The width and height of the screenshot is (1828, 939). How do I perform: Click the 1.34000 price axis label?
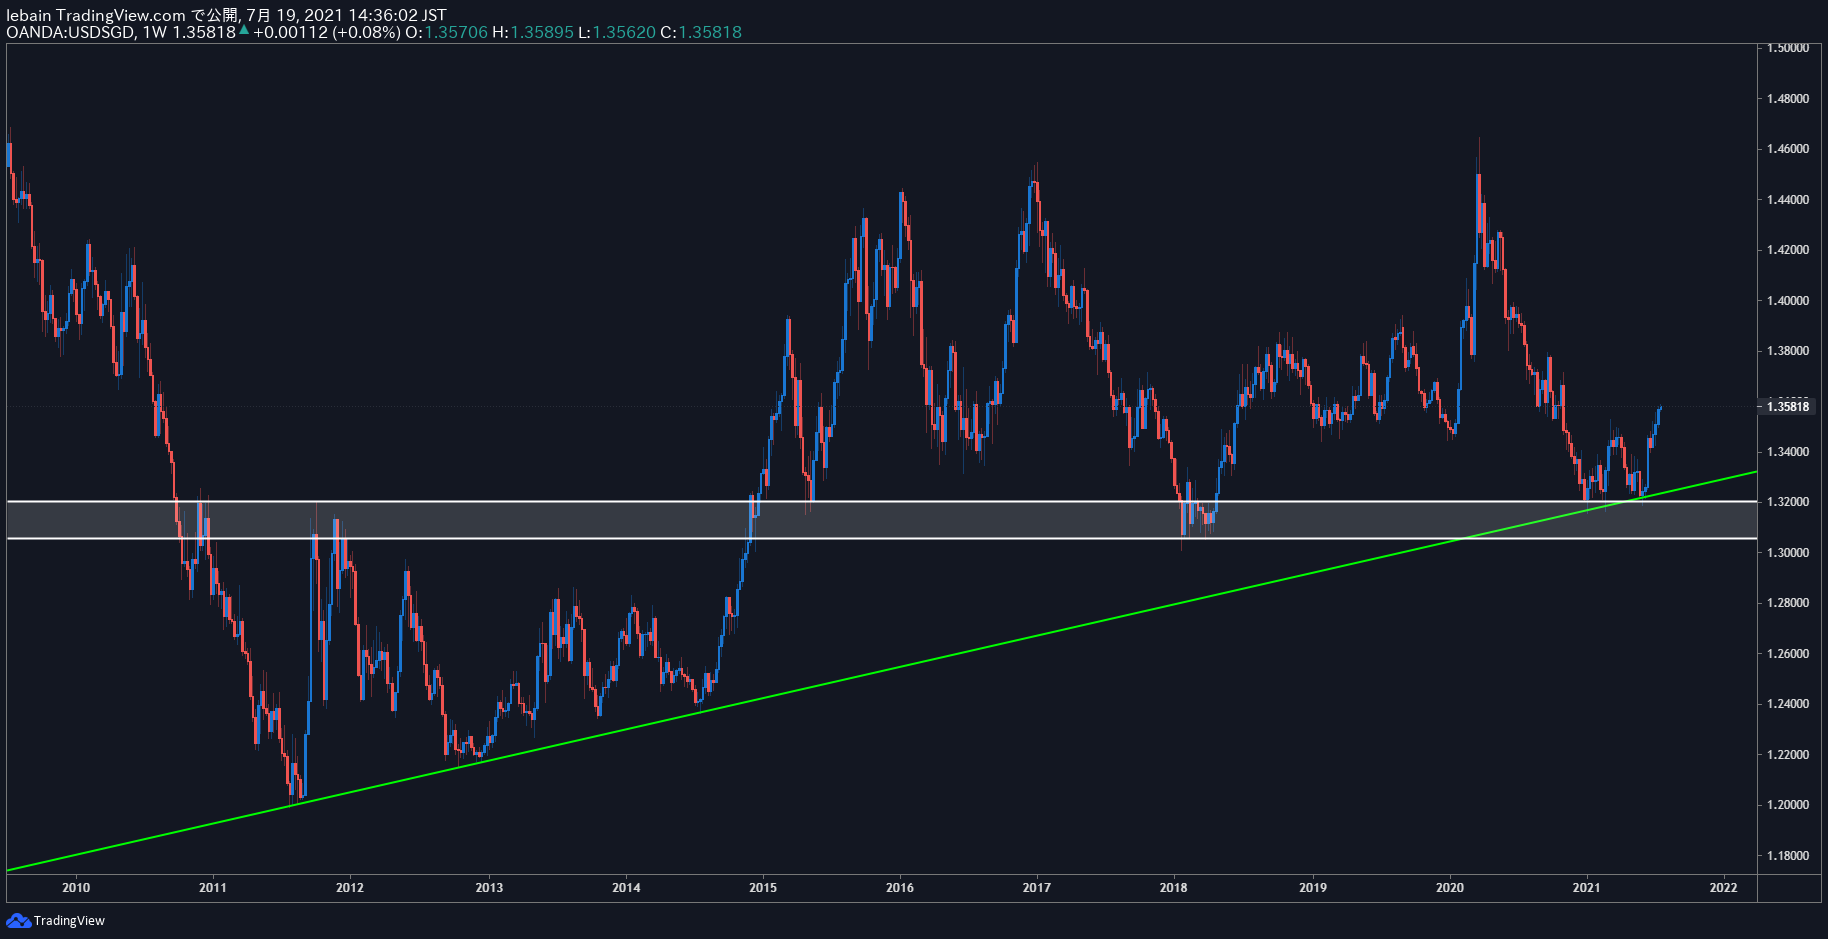[1788, 452]
